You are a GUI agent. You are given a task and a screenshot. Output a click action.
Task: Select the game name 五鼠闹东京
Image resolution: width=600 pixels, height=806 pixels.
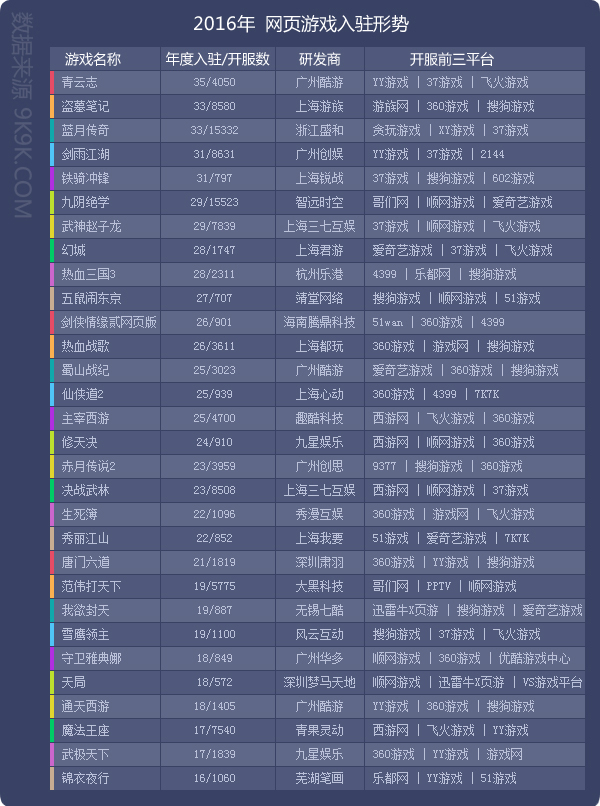point(92,298)
